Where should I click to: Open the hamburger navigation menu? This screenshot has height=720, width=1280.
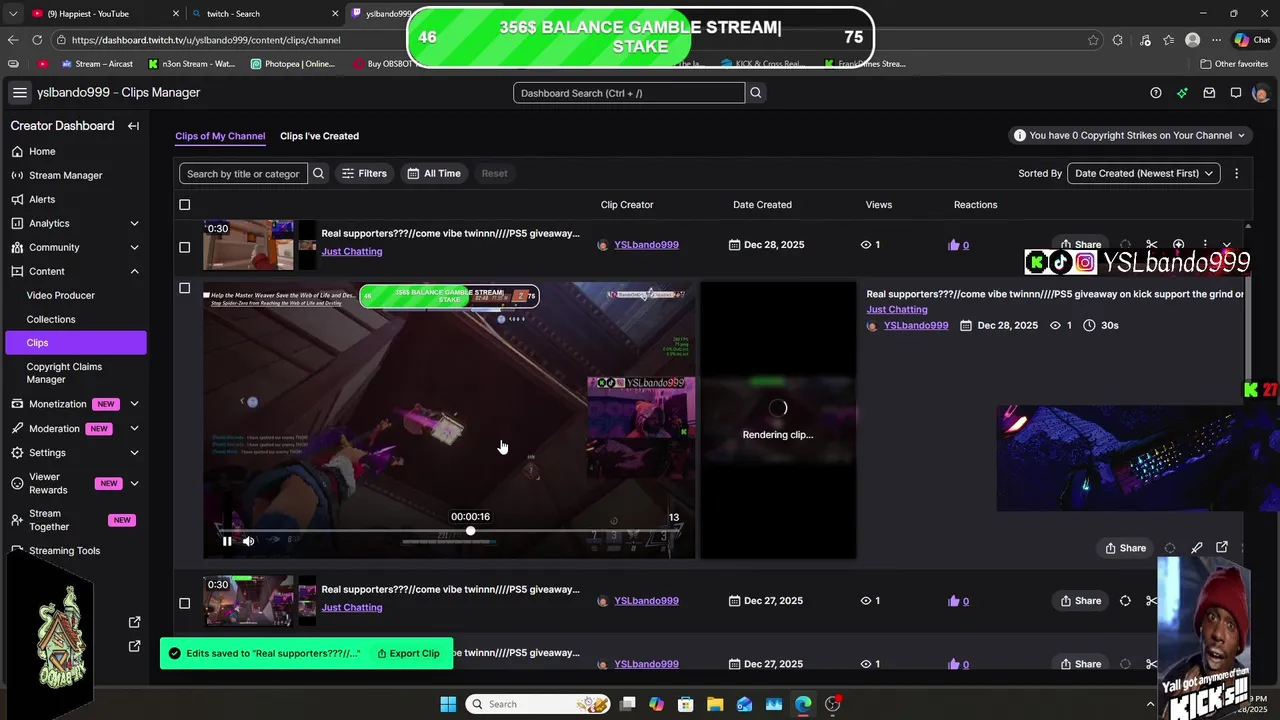[19, 93]
